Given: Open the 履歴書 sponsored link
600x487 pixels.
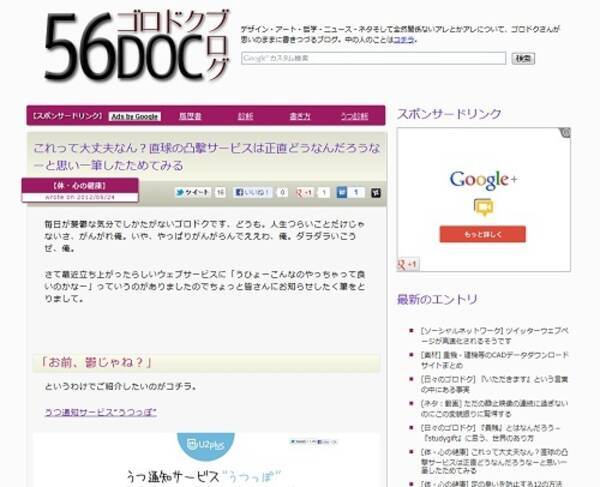Looking at the screenshot, I should [190, 116].
